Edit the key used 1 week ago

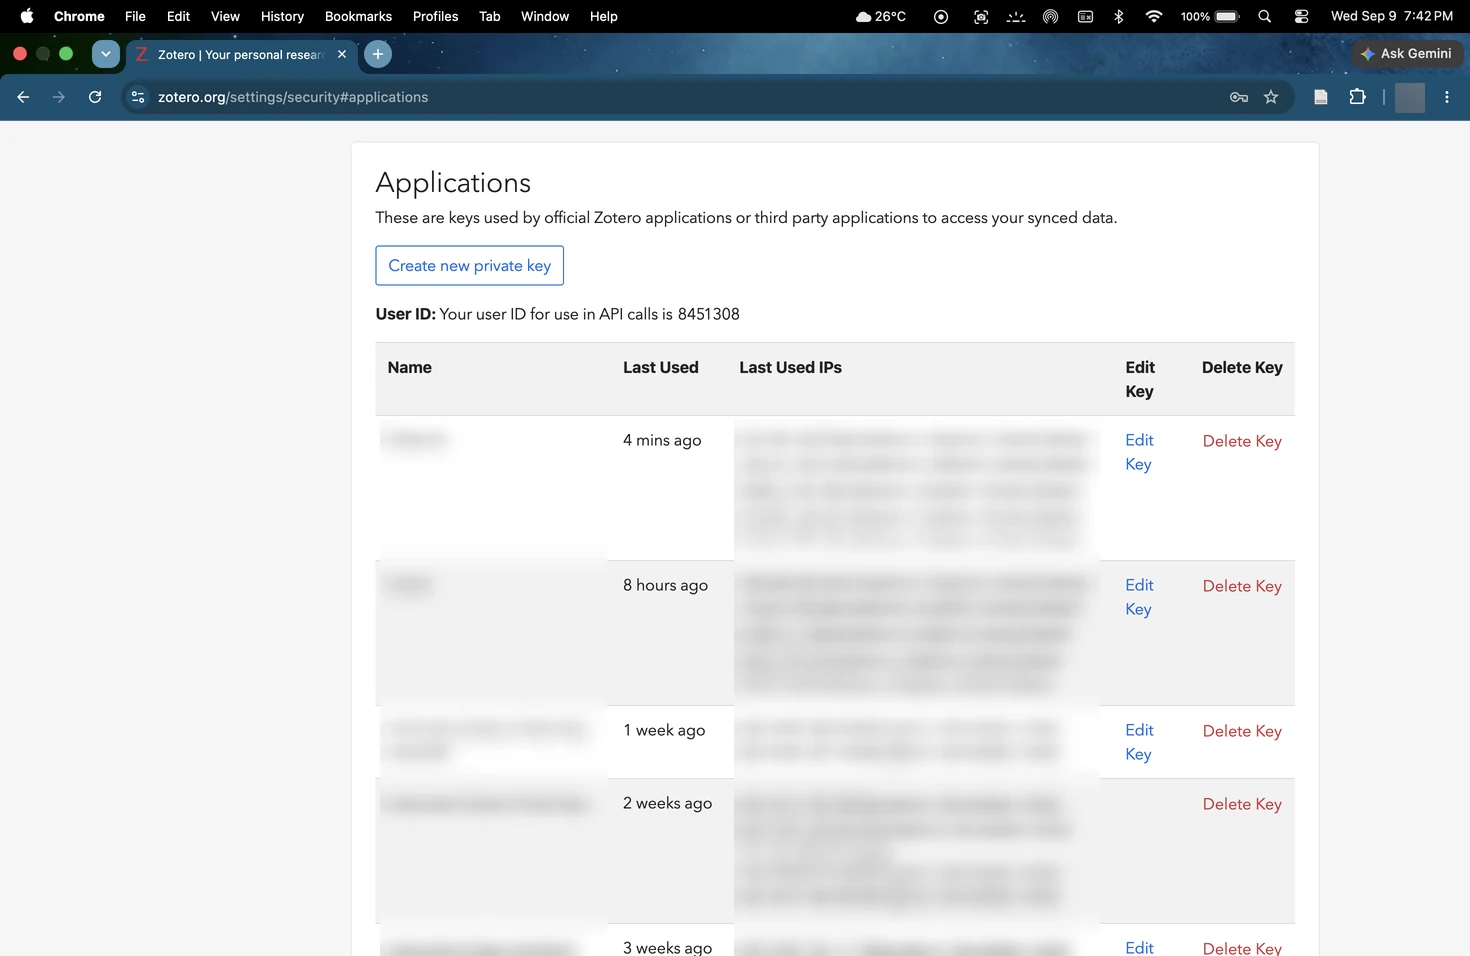coord(1139,742)
